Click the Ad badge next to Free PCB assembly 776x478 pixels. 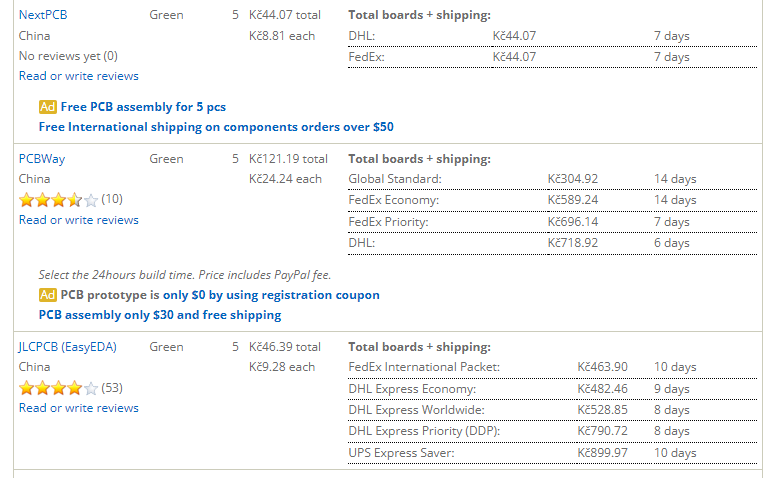point(47,106)
